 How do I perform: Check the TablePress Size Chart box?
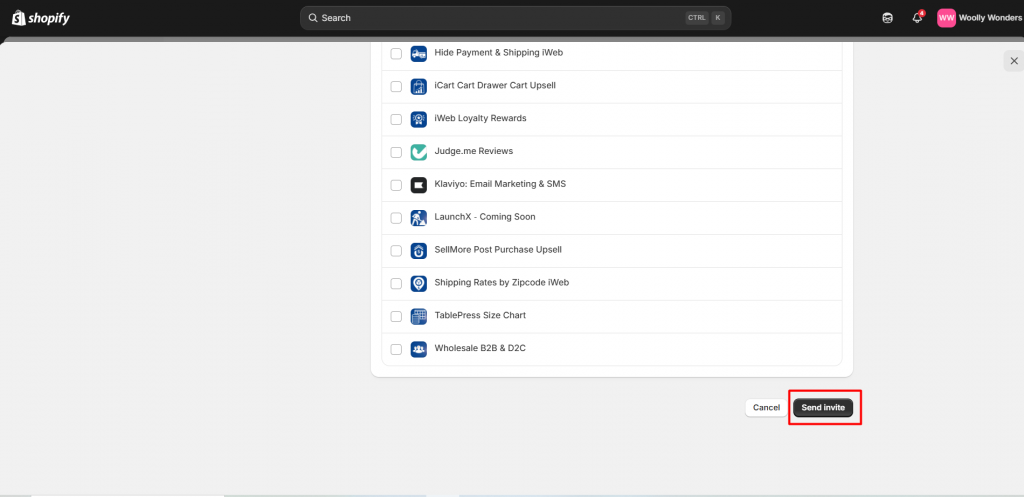click(396, 316)
